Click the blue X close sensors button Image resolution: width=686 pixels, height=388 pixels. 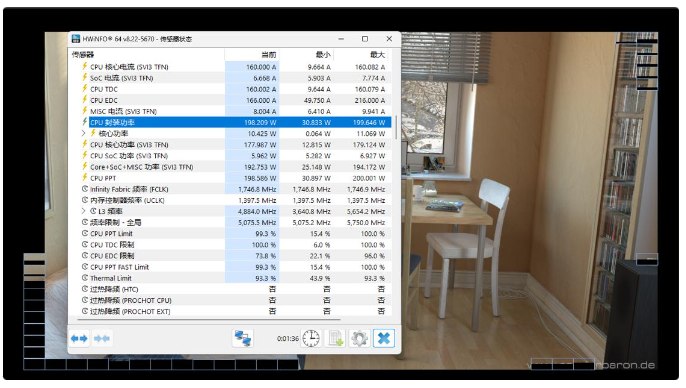384,339
